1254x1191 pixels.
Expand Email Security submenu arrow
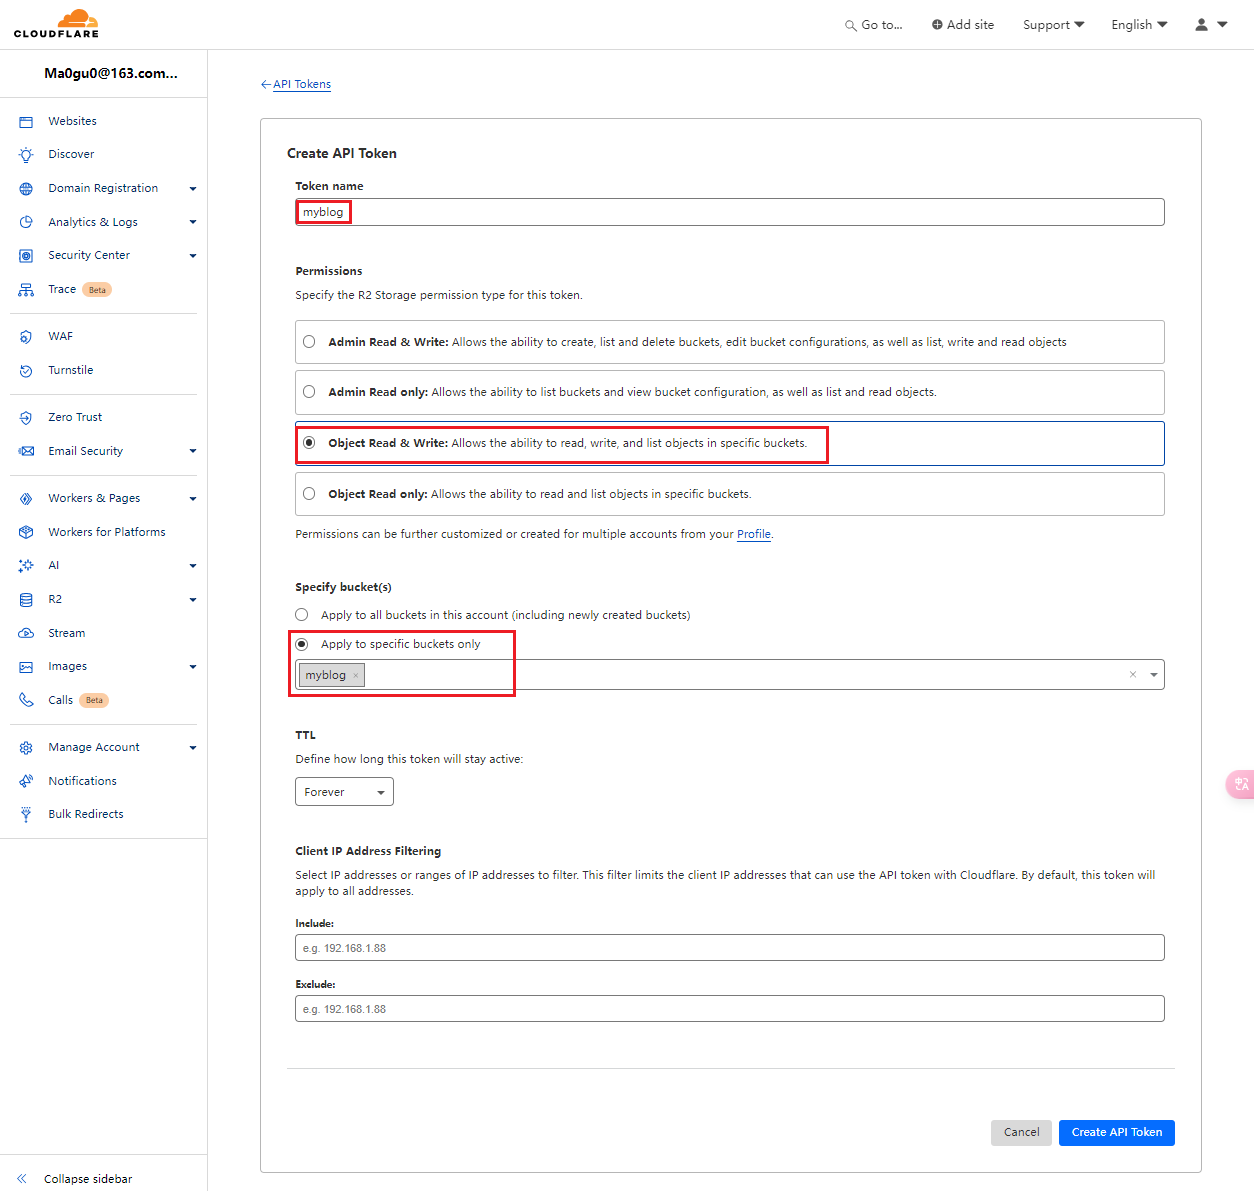tap(193, 452)
